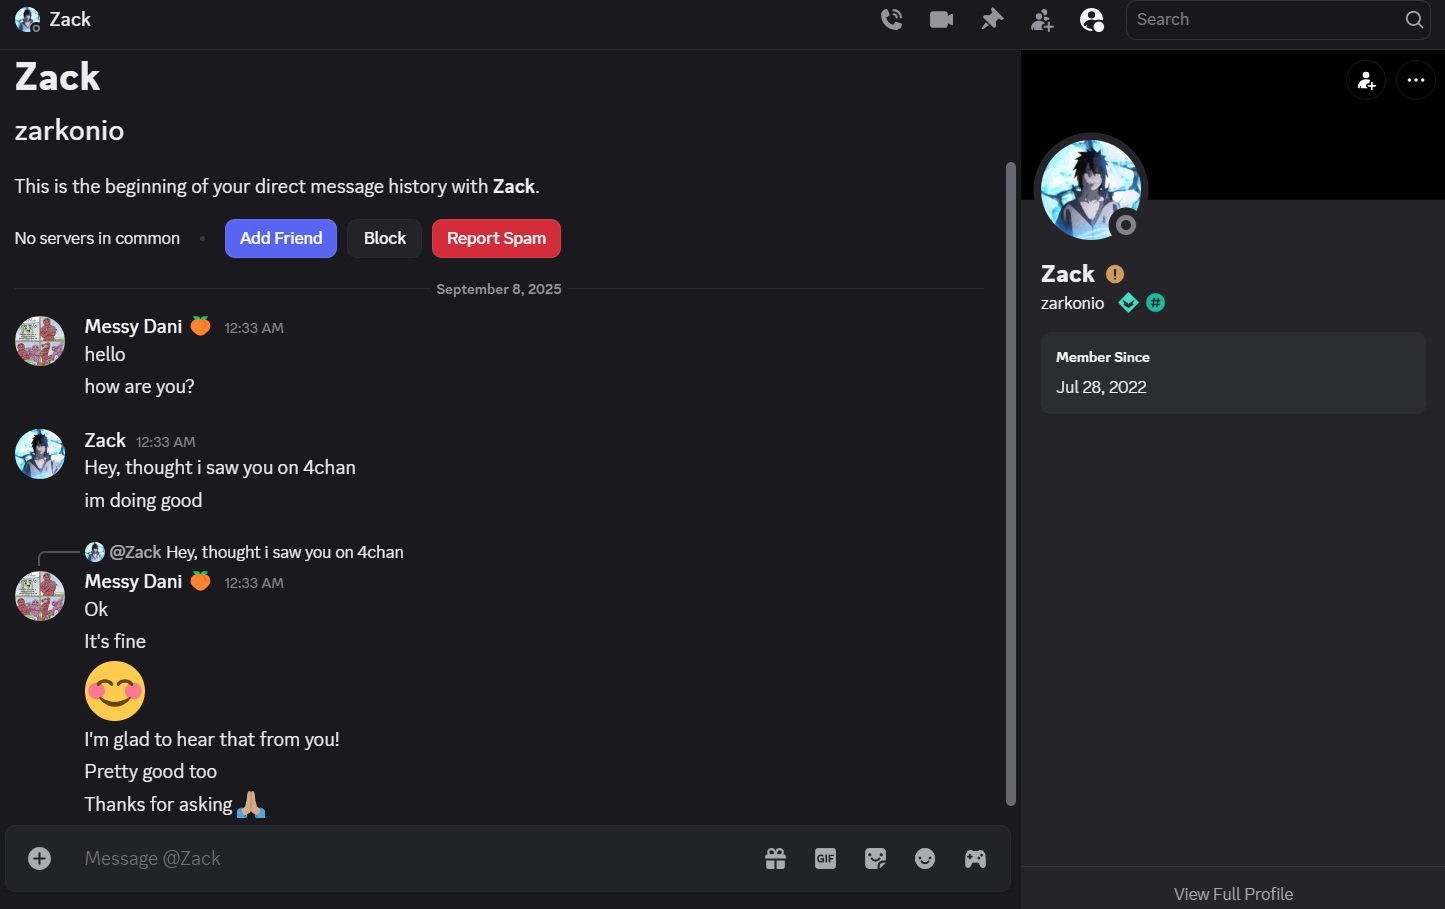Add friends to this DM
Viewport: 1445px width, 909px height.
point(1042,20)
